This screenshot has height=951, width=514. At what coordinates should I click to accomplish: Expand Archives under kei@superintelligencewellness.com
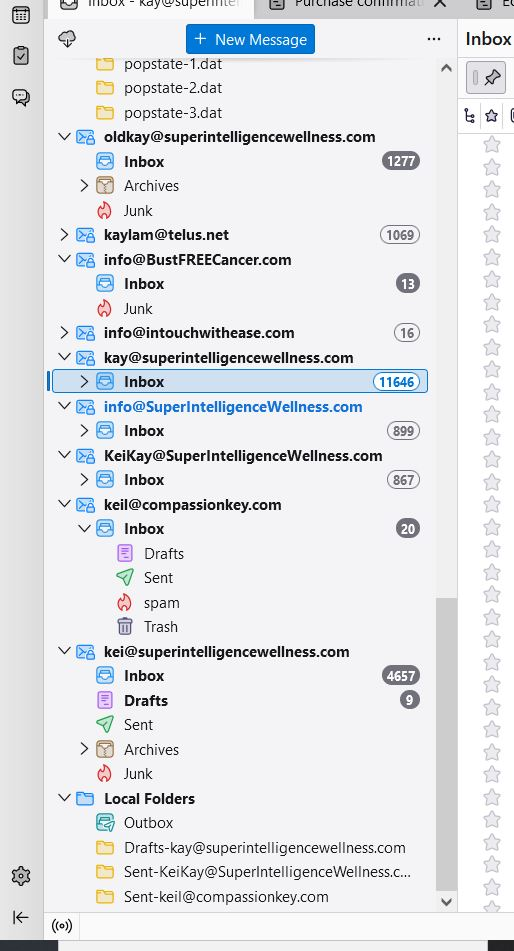tap(84, 750)
